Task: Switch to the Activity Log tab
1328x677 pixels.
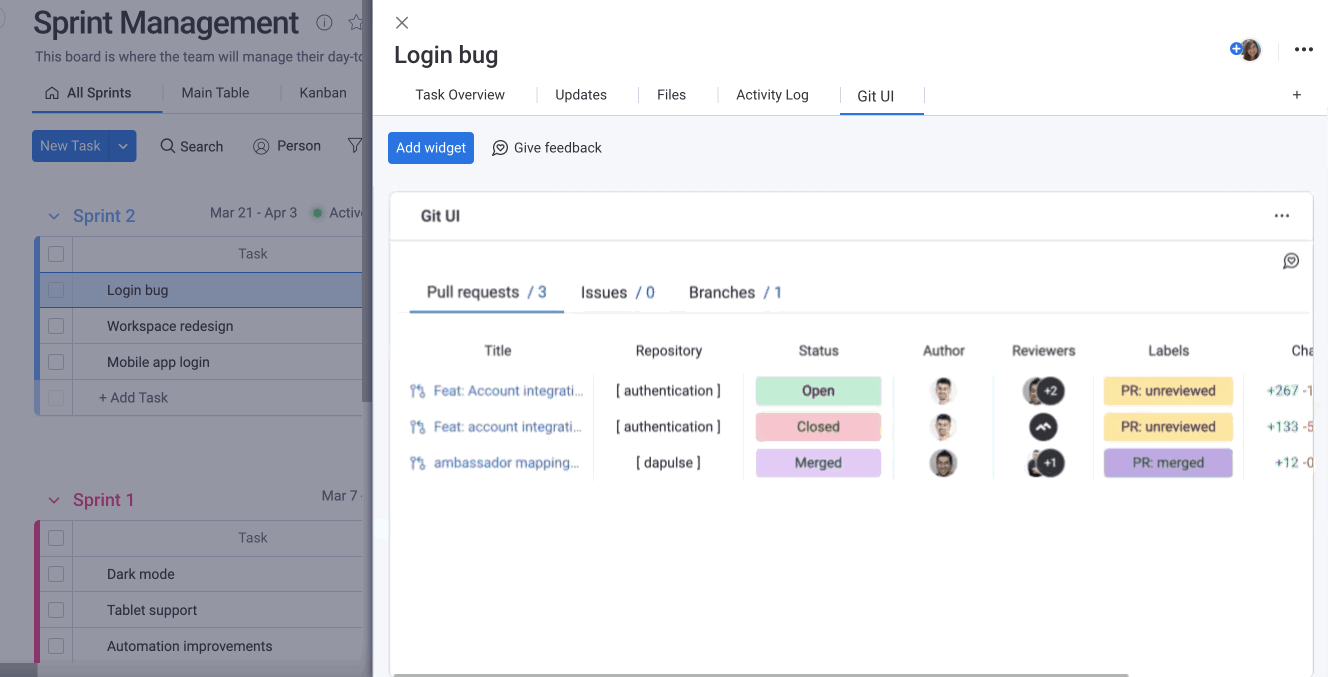Action: (772, 94)
